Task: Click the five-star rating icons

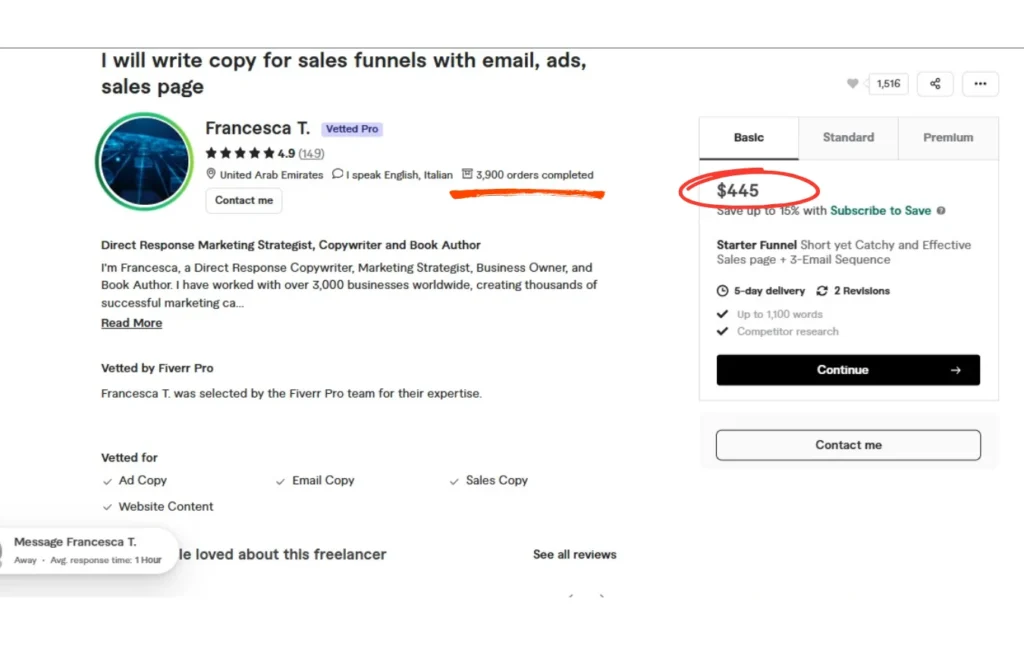Action: click(x=240, y=153)
